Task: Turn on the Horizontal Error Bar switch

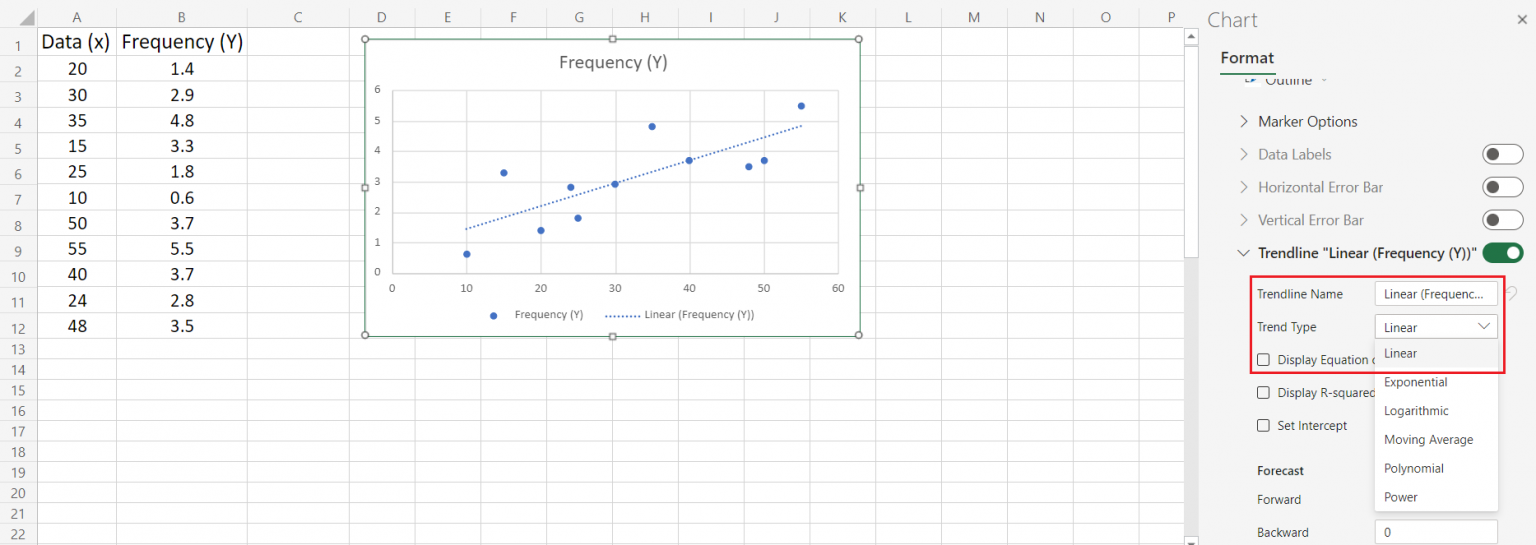Action: tap(1502, 187)
